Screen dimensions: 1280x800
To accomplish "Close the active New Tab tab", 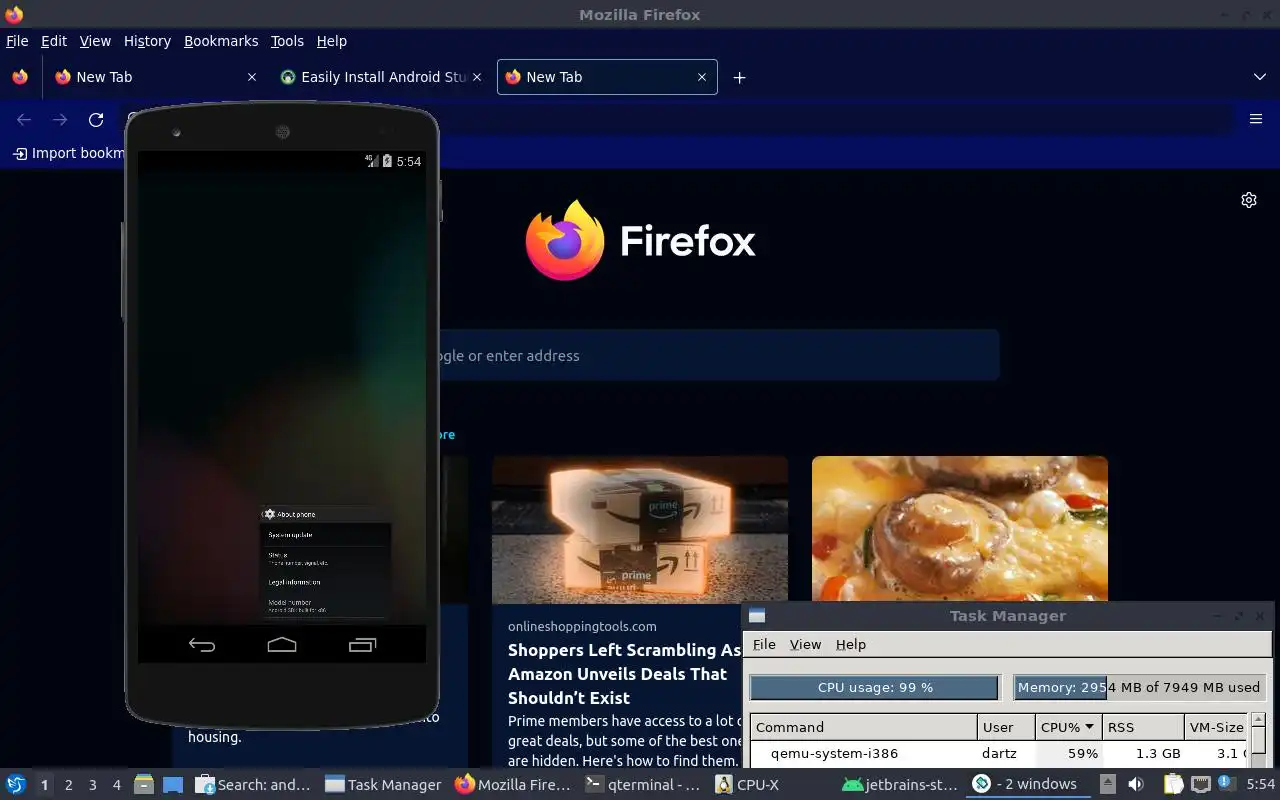I will pyautogui.click(x=702, y=77).
